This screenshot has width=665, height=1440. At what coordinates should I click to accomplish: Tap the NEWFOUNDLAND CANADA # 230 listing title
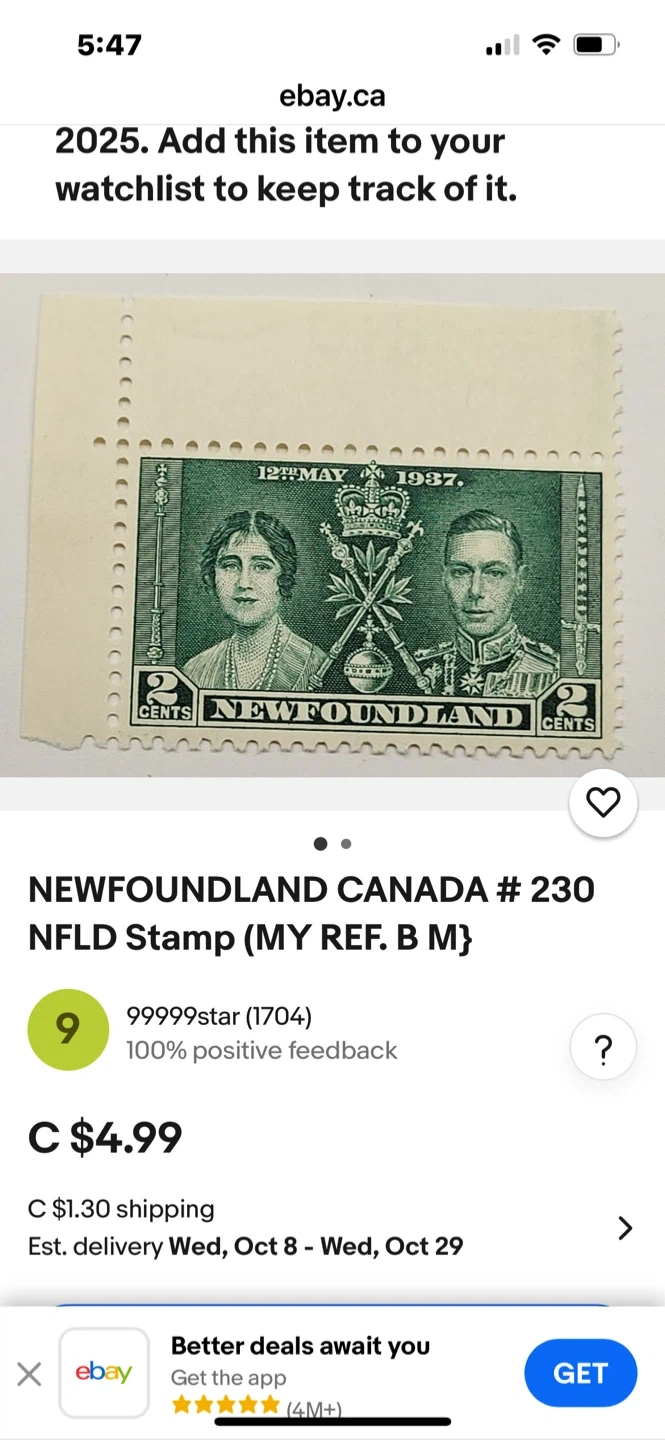point(311,913)
